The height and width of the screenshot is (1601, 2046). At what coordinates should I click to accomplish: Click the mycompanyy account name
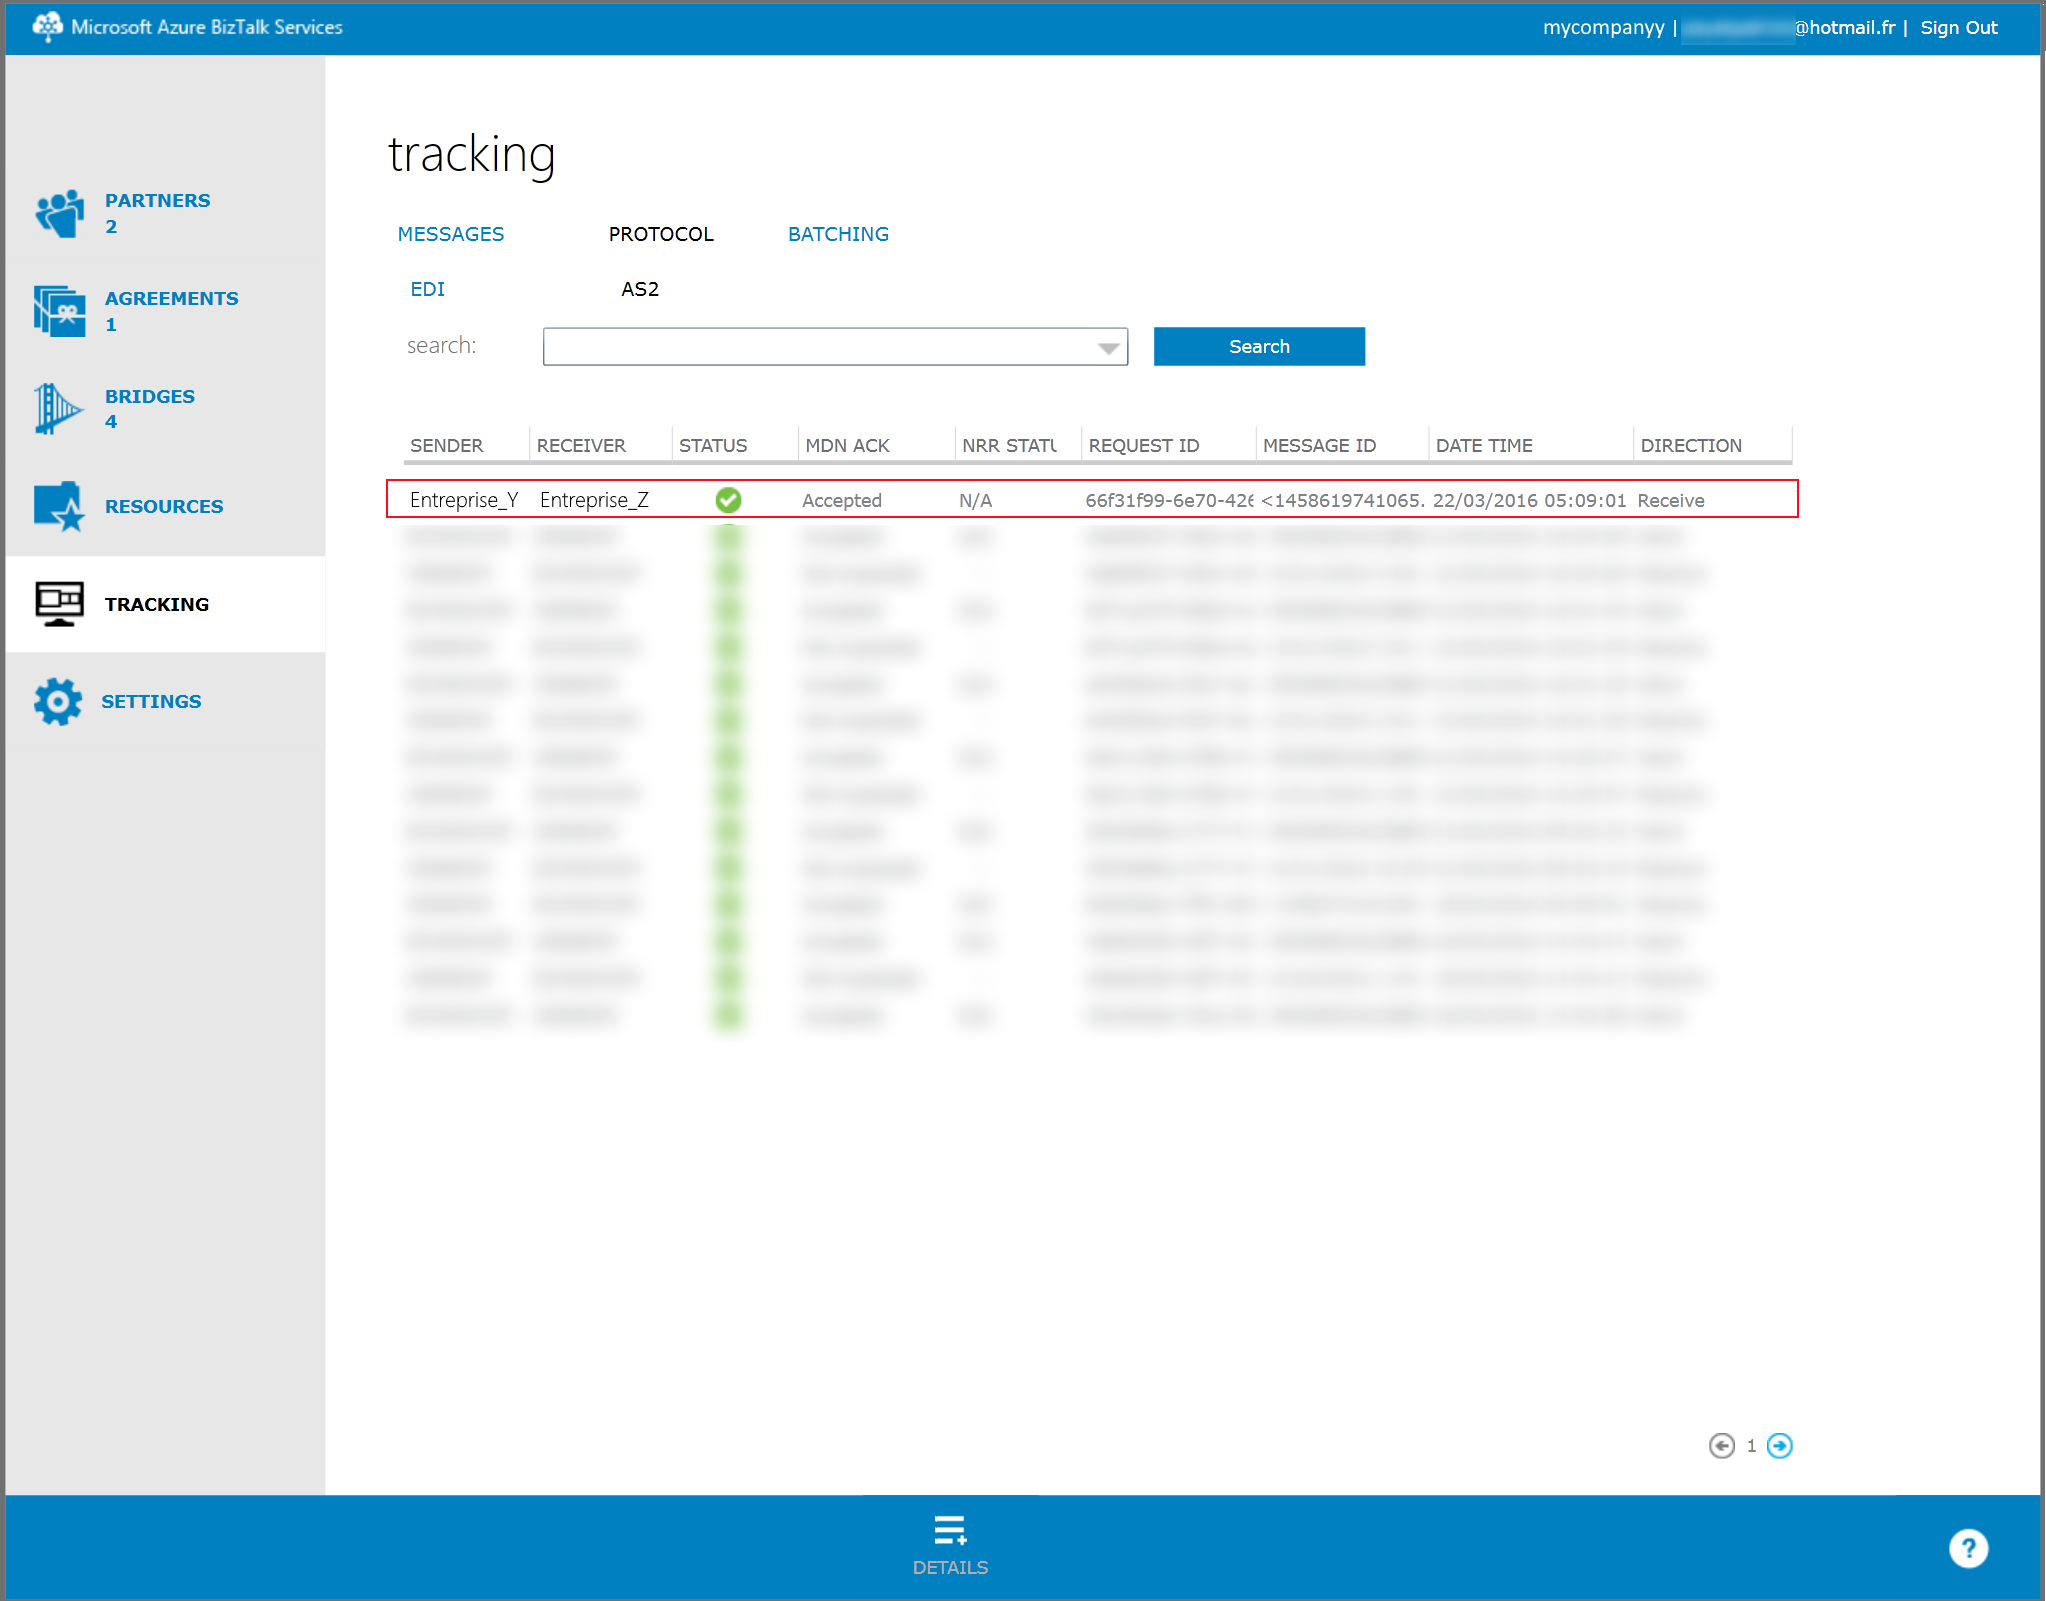click(1603, 28)
